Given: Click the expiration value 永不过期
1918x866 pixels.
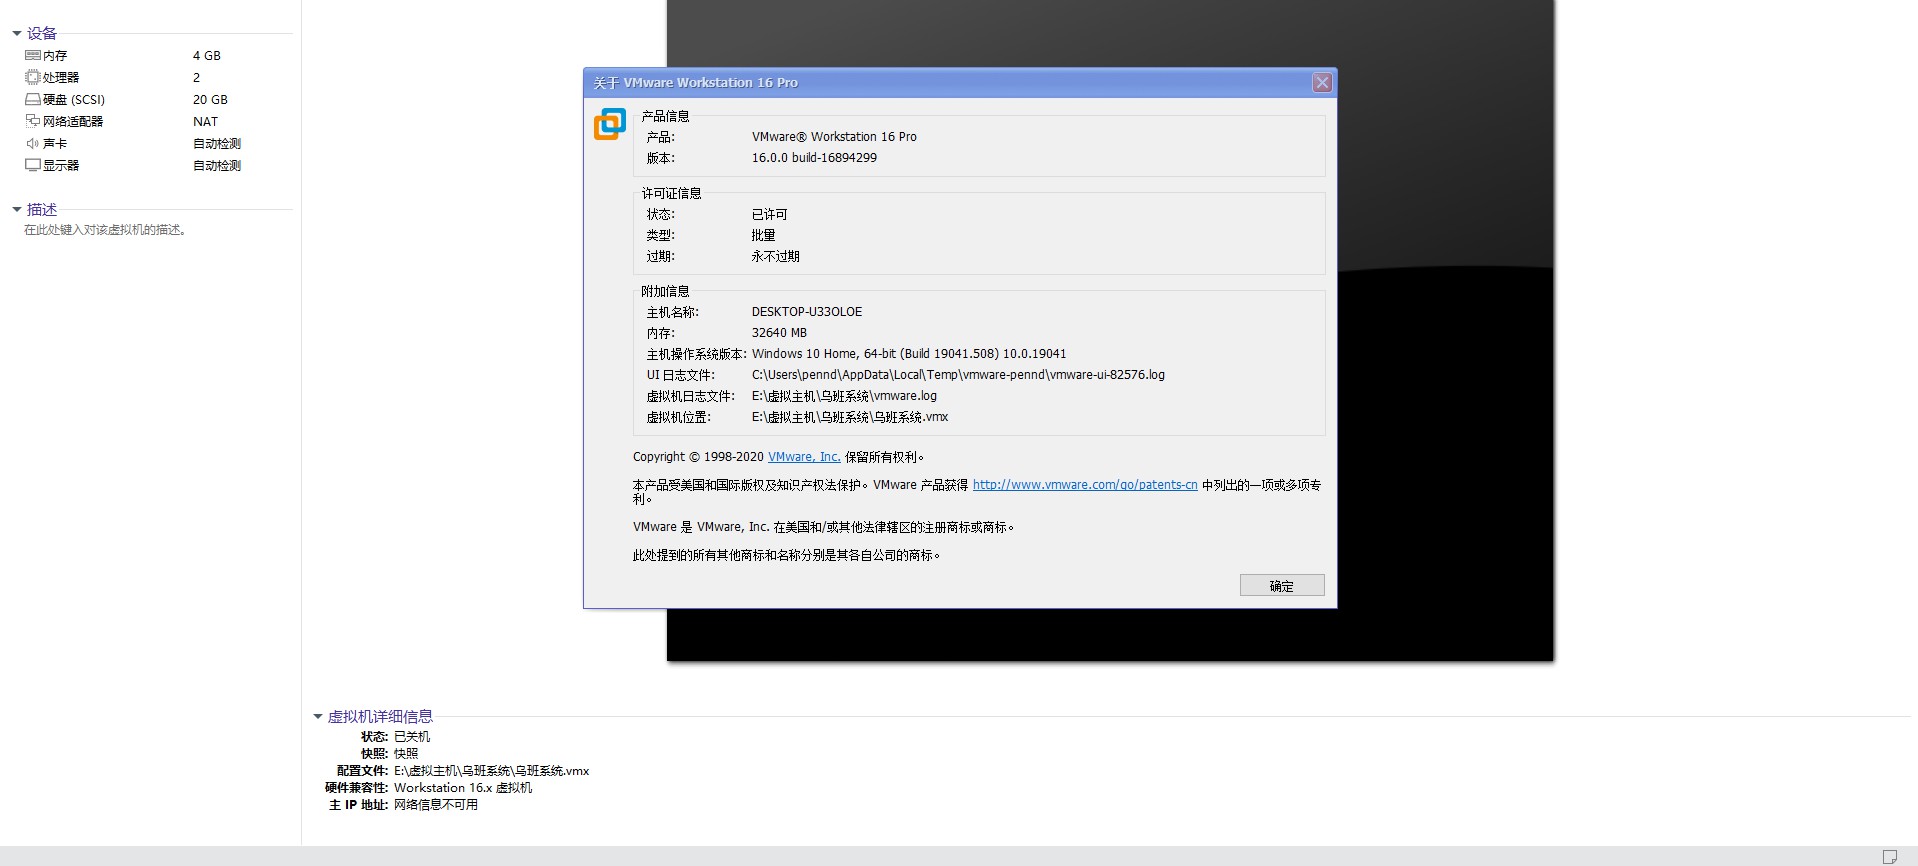Looking at the screenshot, I should [x=776, y=257].
